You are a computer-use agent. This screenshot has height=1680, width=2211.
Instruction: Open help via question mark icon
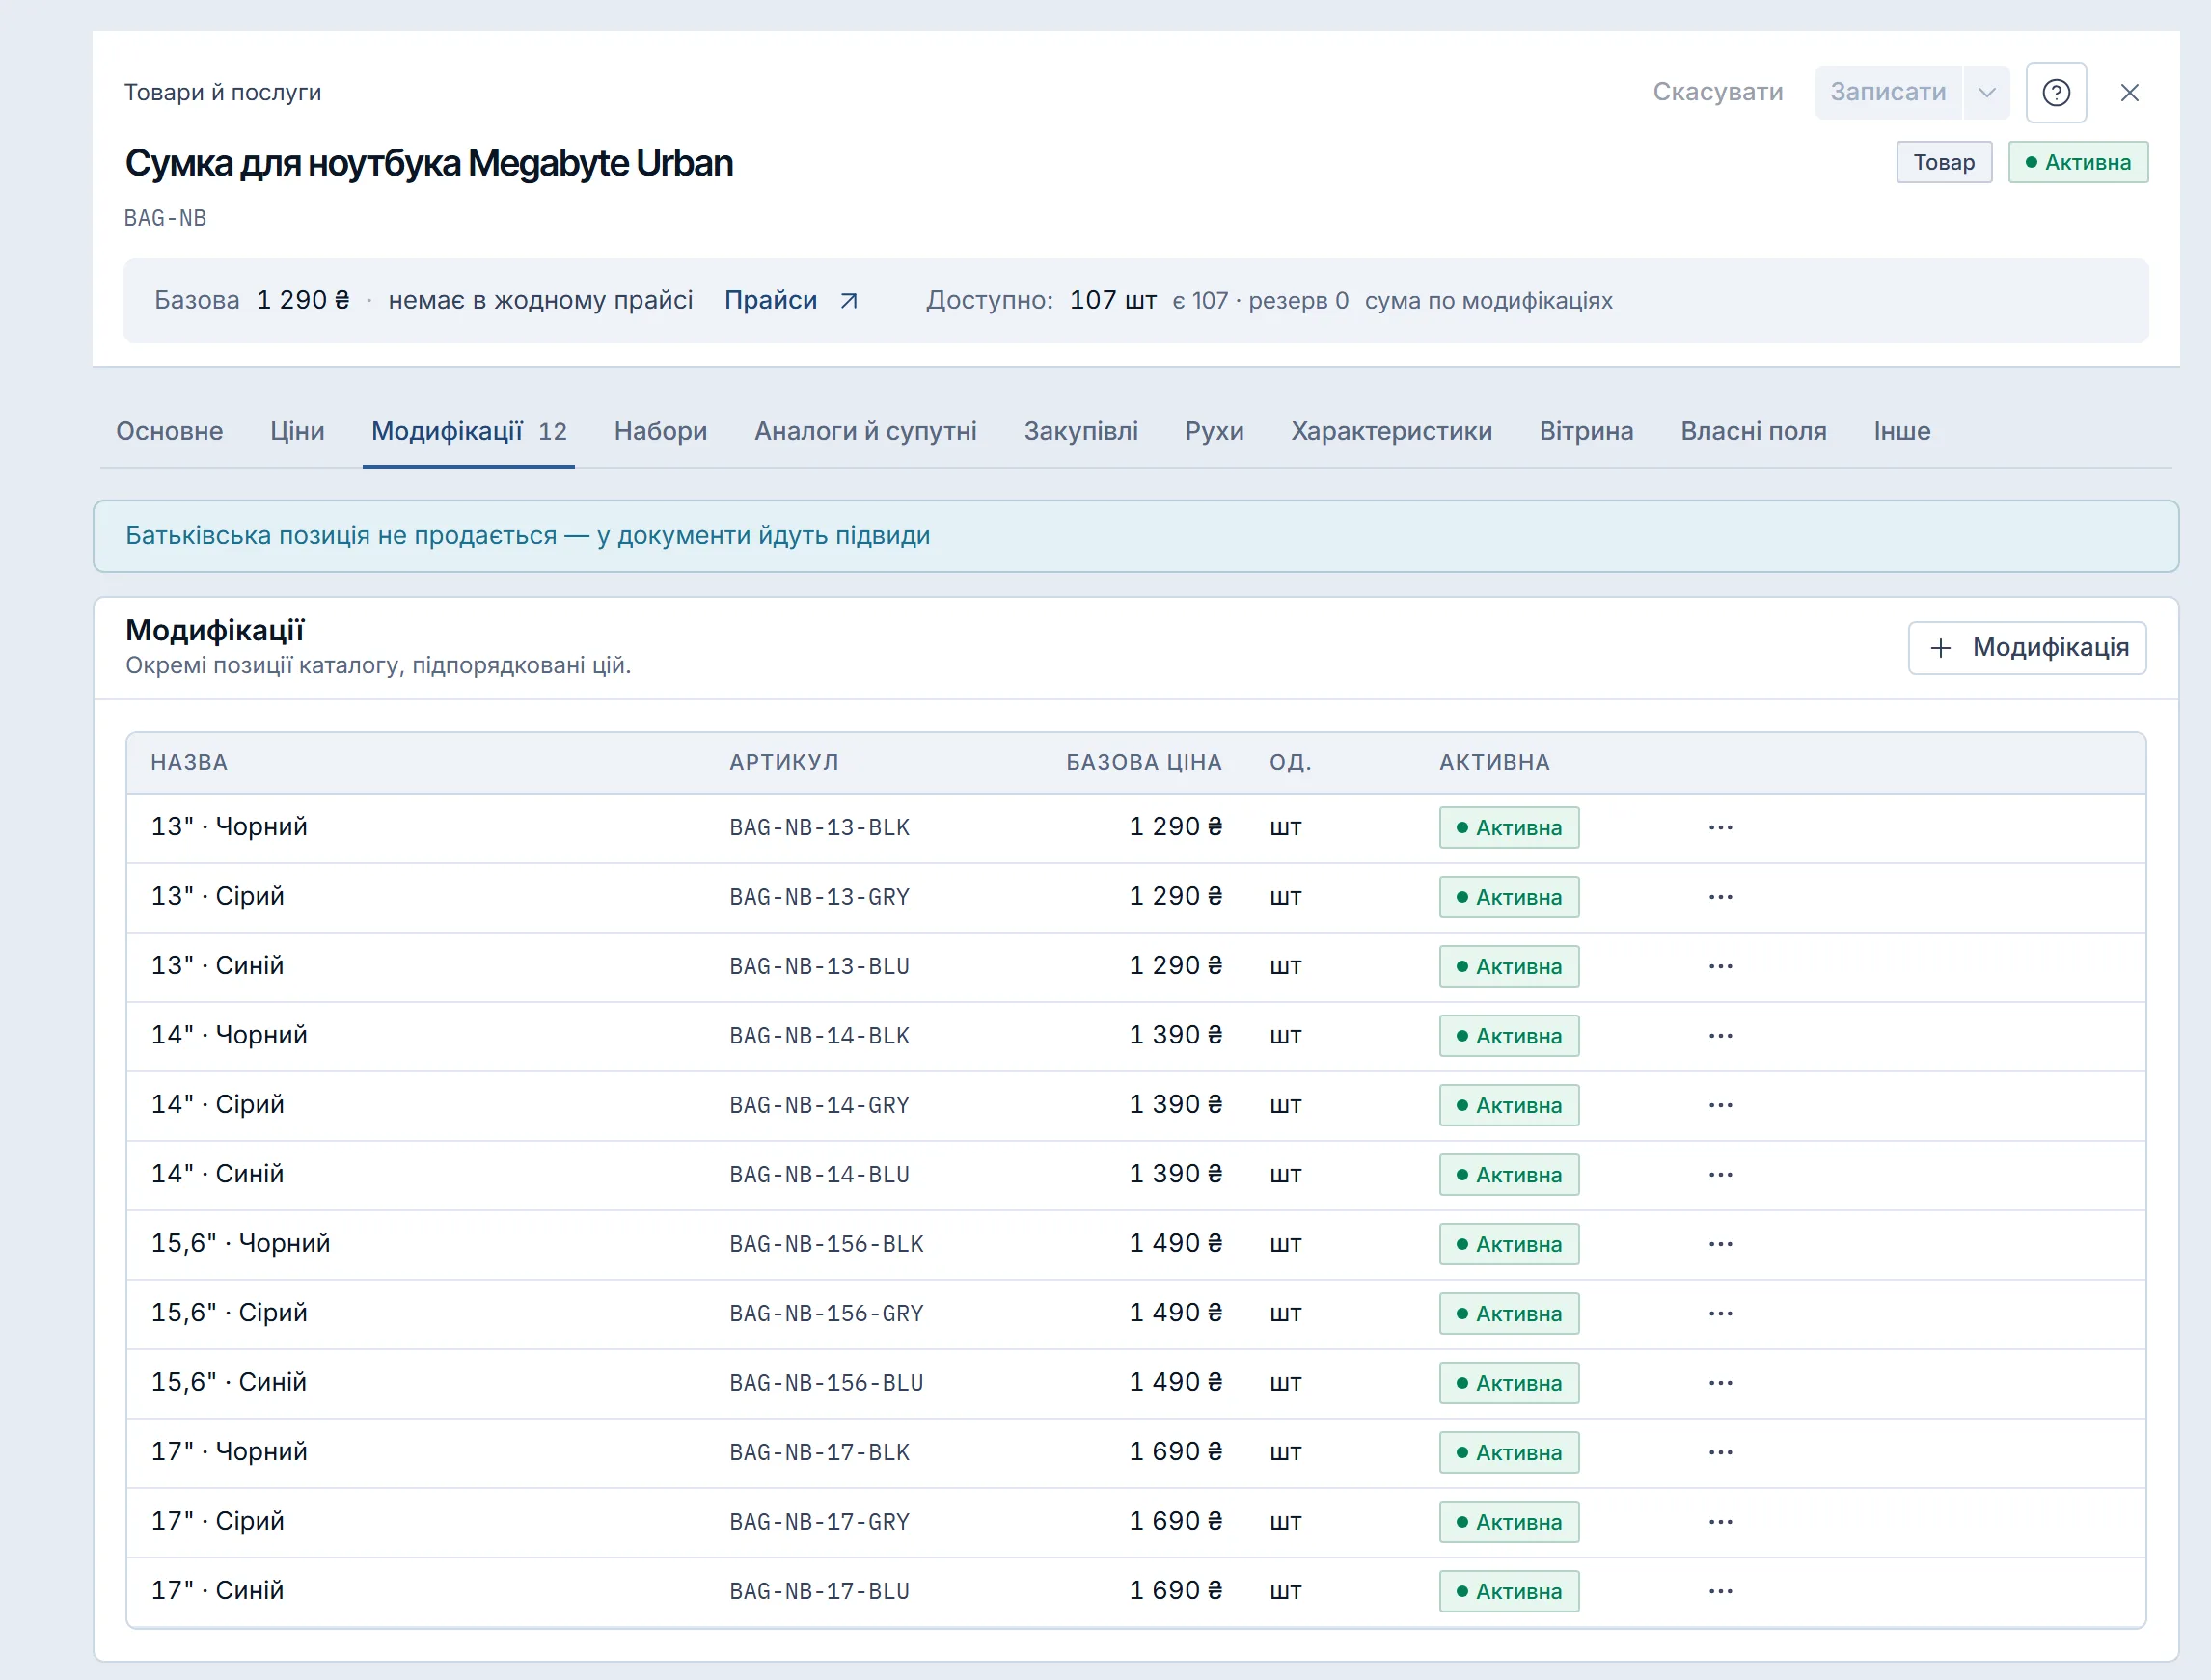[x=2055, y=92]
